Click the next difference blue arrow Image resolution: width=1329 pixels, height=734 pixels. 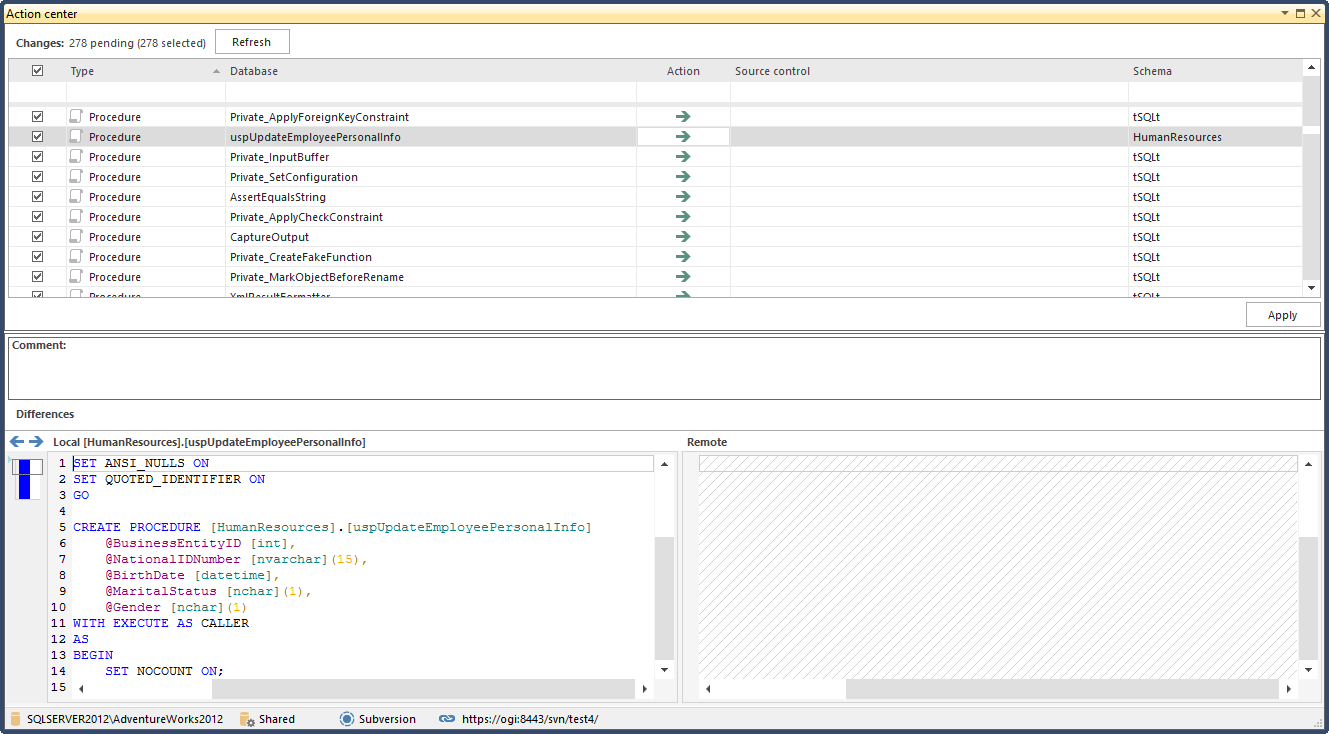coord(36,442)
